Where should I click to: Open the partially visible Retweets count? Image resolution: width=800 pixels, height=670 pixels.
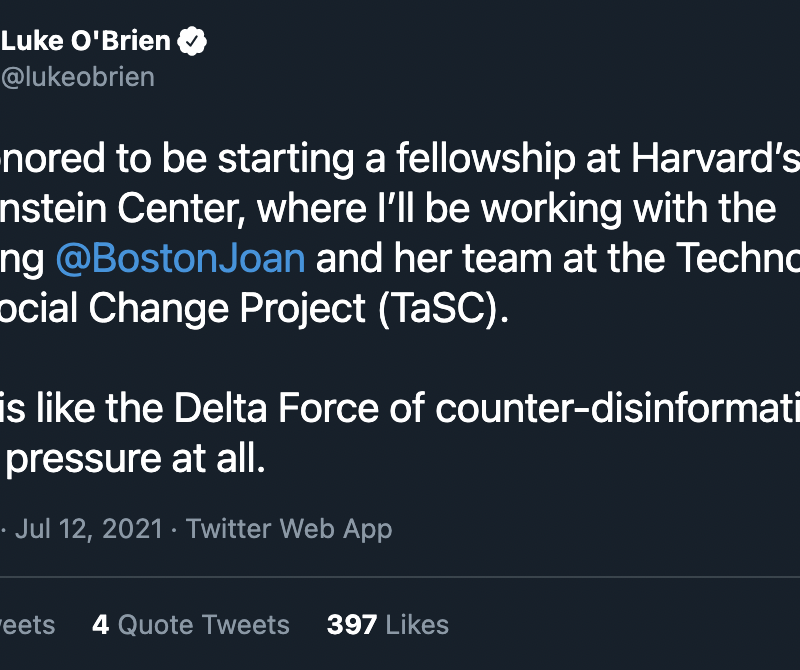coord(27,625)
